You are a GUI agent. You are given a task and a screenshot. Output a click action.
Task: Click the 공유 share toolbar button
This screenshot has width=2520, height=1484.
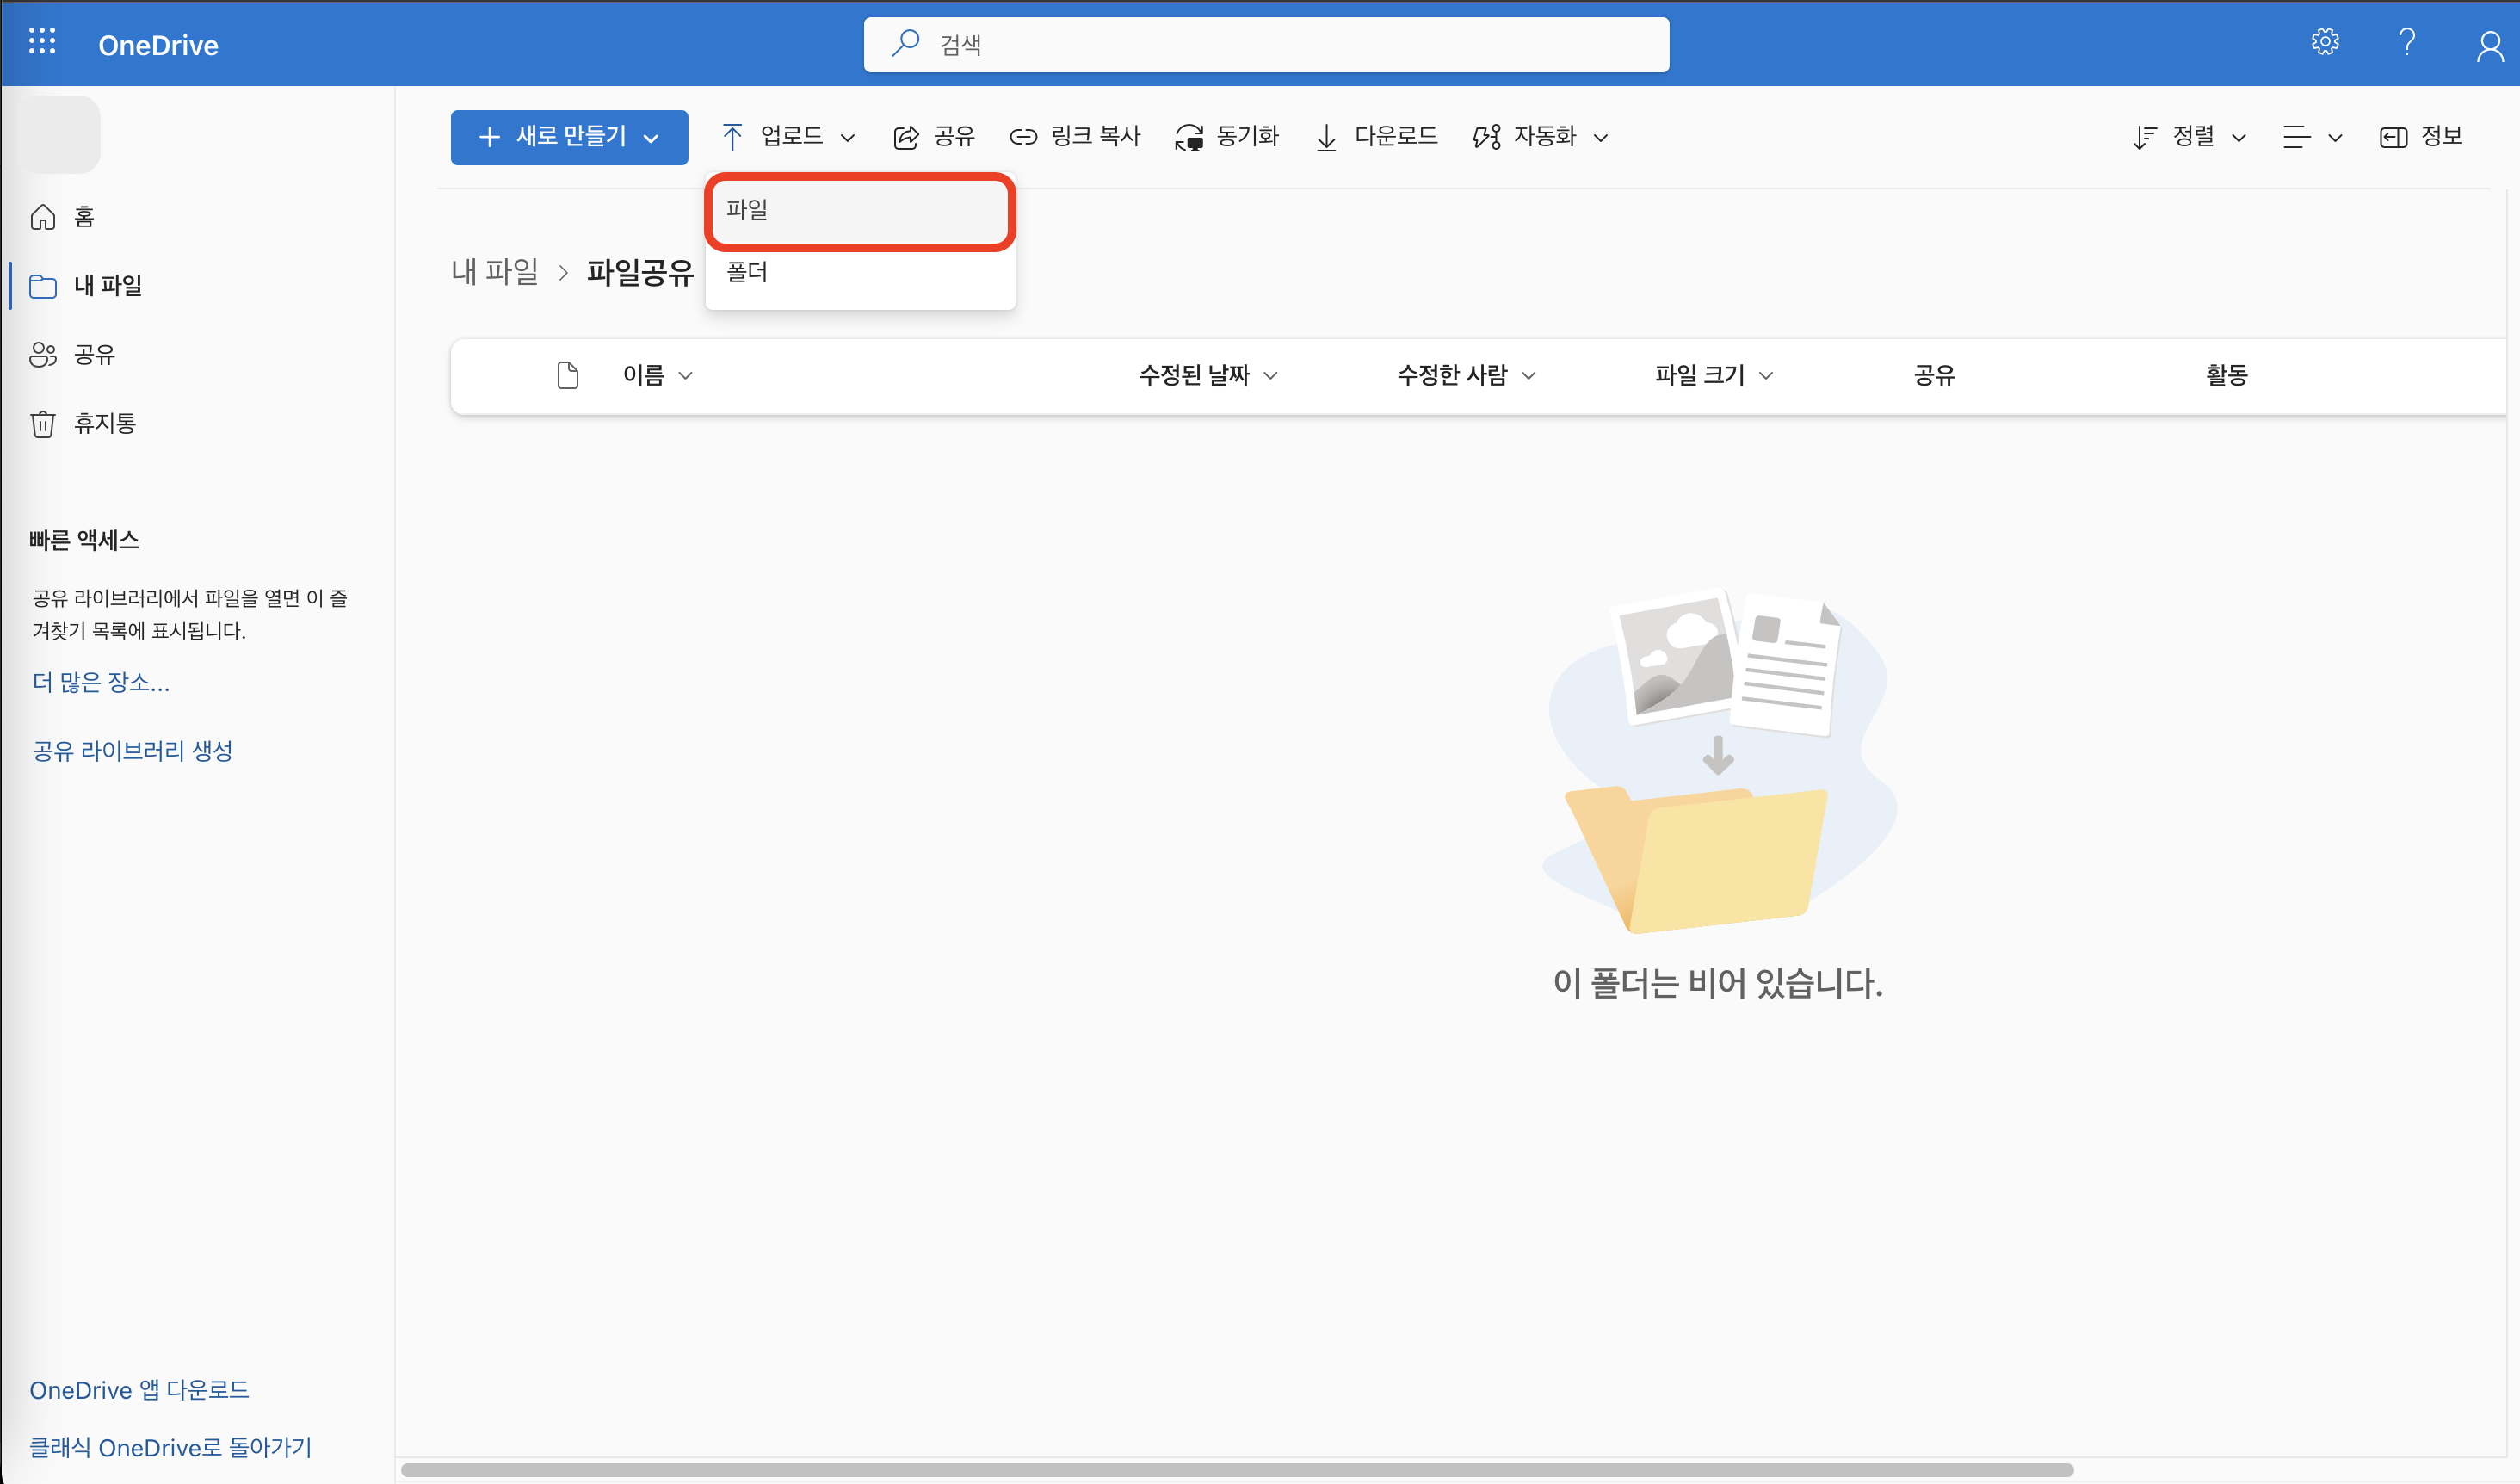pyautogui.click(x=933, y=137)
